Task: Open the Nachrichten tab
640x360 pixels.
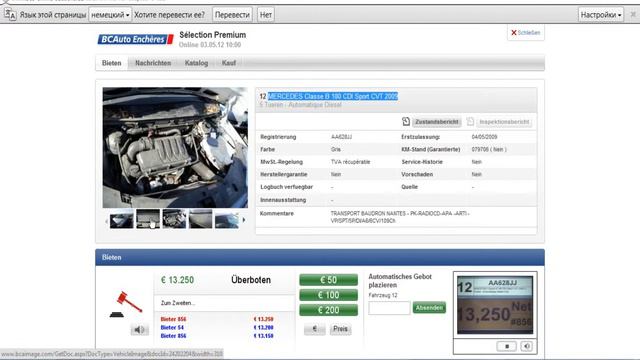Action: (x=153, y=63)
